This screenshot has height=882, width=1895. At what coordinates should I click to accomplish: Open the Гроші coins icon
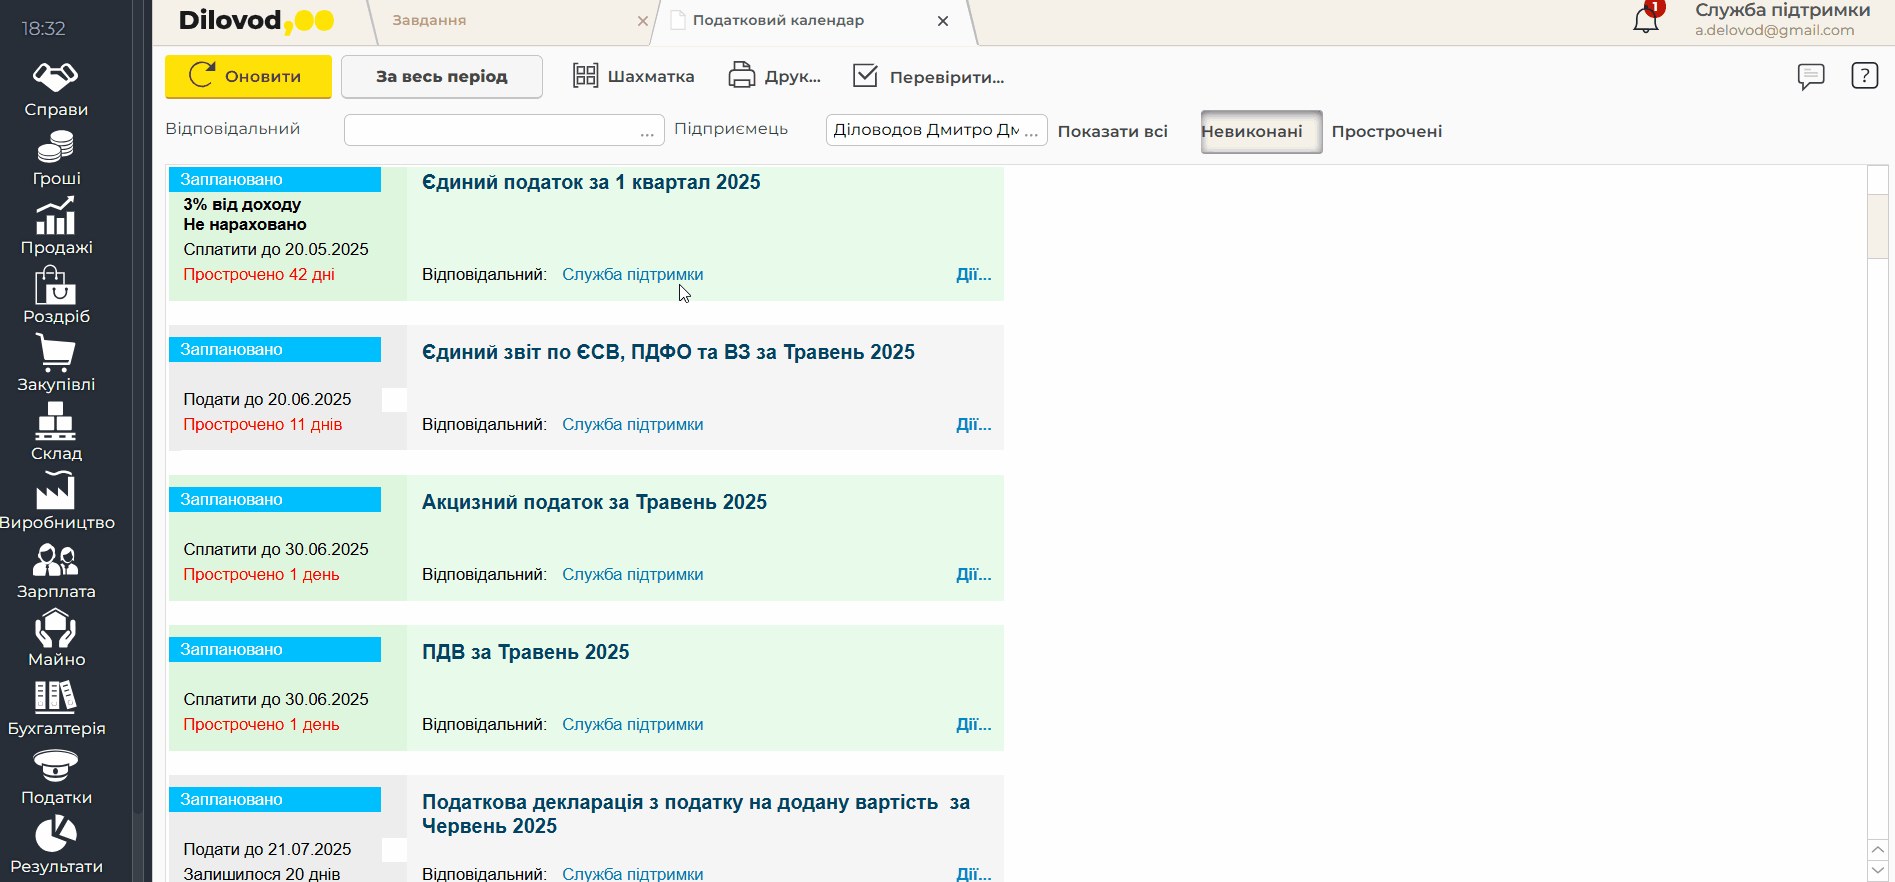coord(56,159)
